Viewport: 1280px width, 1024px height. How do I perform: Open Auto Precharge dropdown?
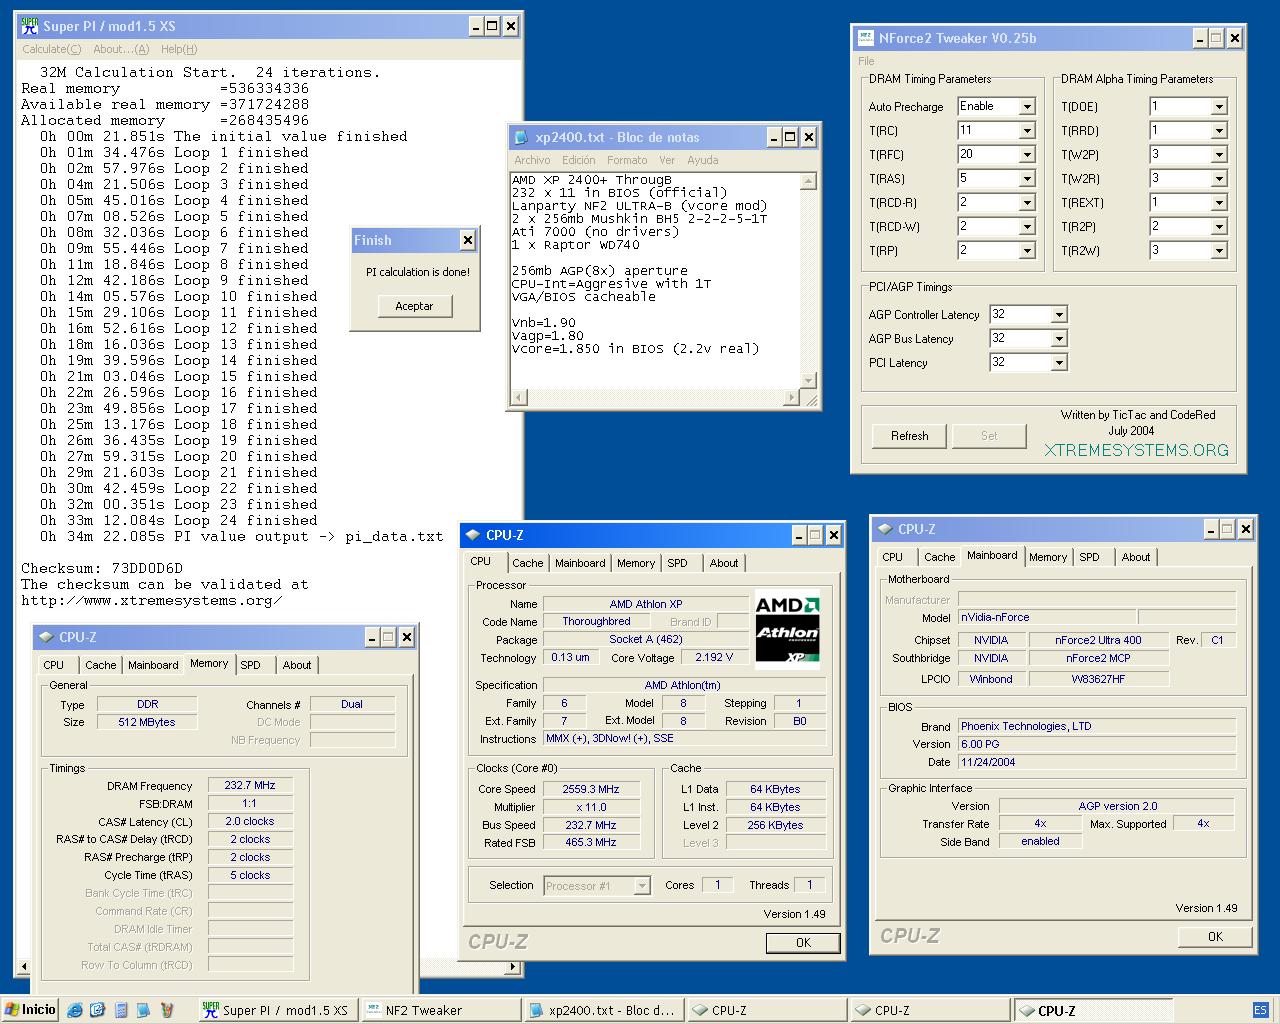point(1027,106)
